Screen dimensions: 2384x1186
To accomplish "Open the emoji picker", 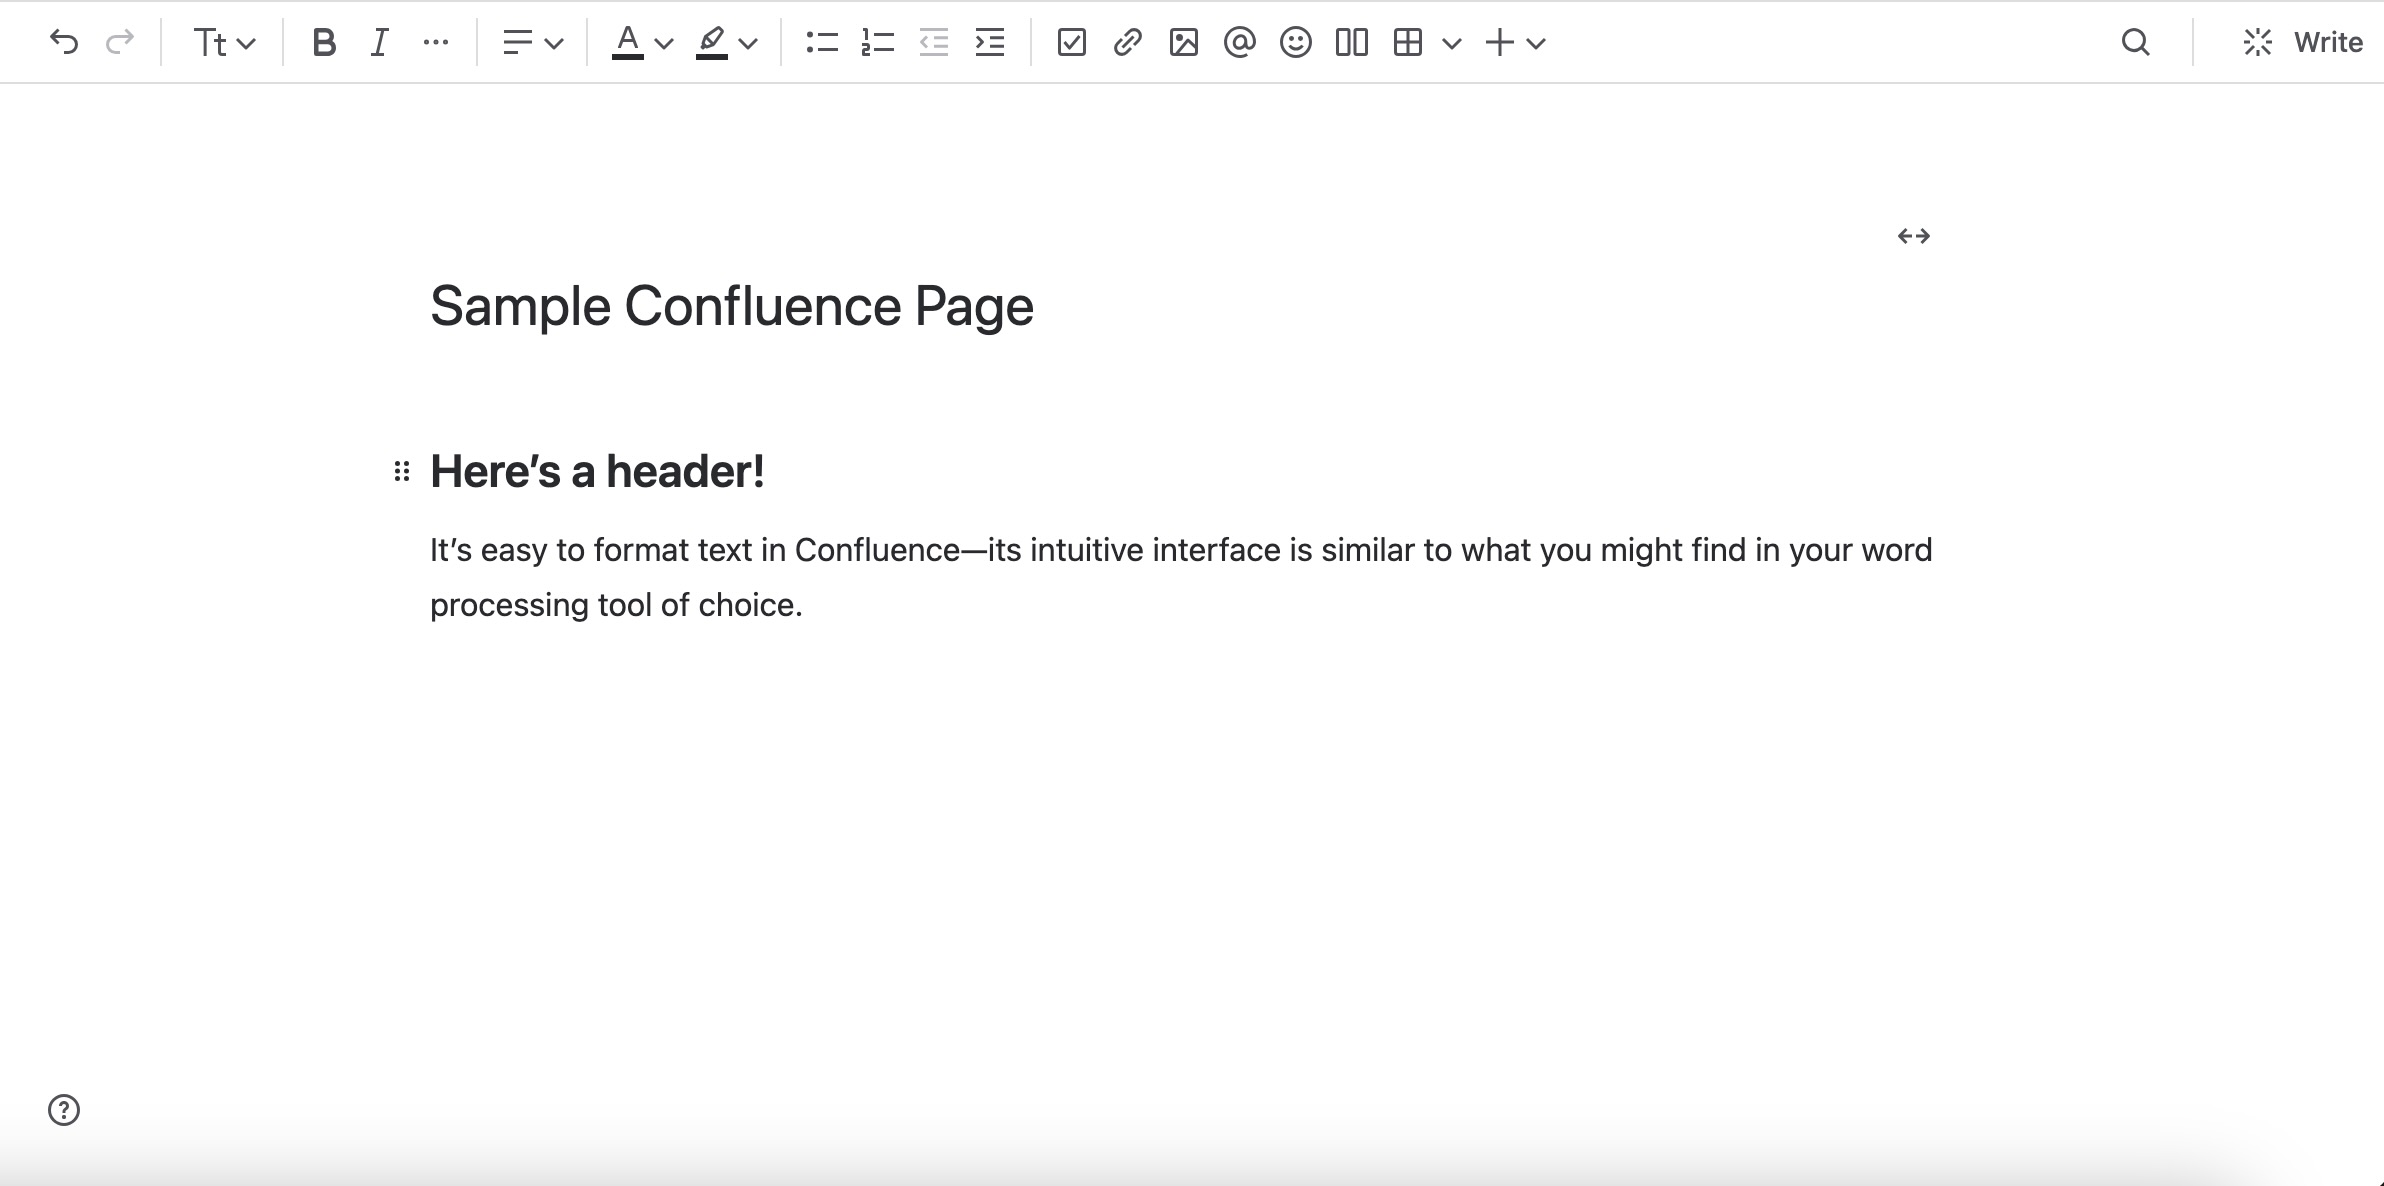I will 1296,42.
